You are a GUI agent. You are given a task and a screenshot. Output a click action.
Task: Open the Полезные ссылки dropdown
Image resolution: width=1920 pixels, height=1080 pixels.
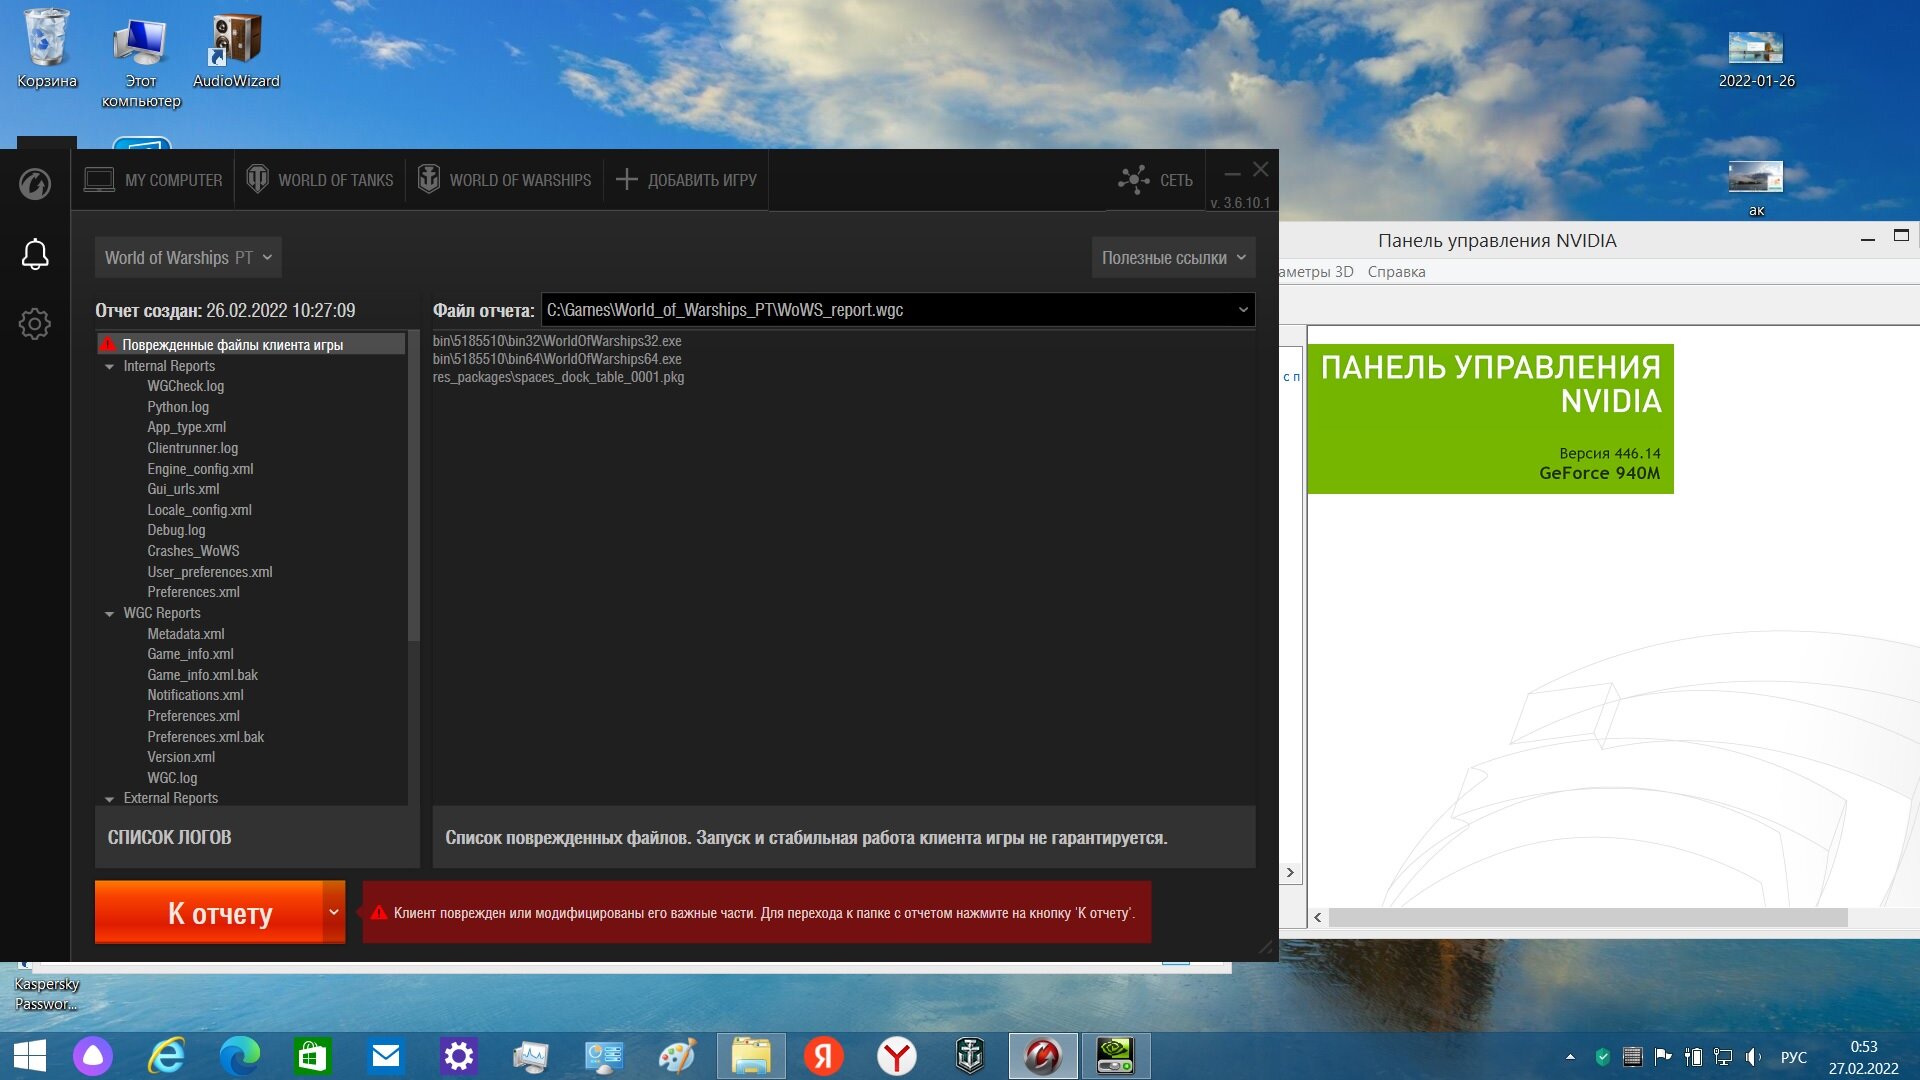click(x=1174, y=258)
